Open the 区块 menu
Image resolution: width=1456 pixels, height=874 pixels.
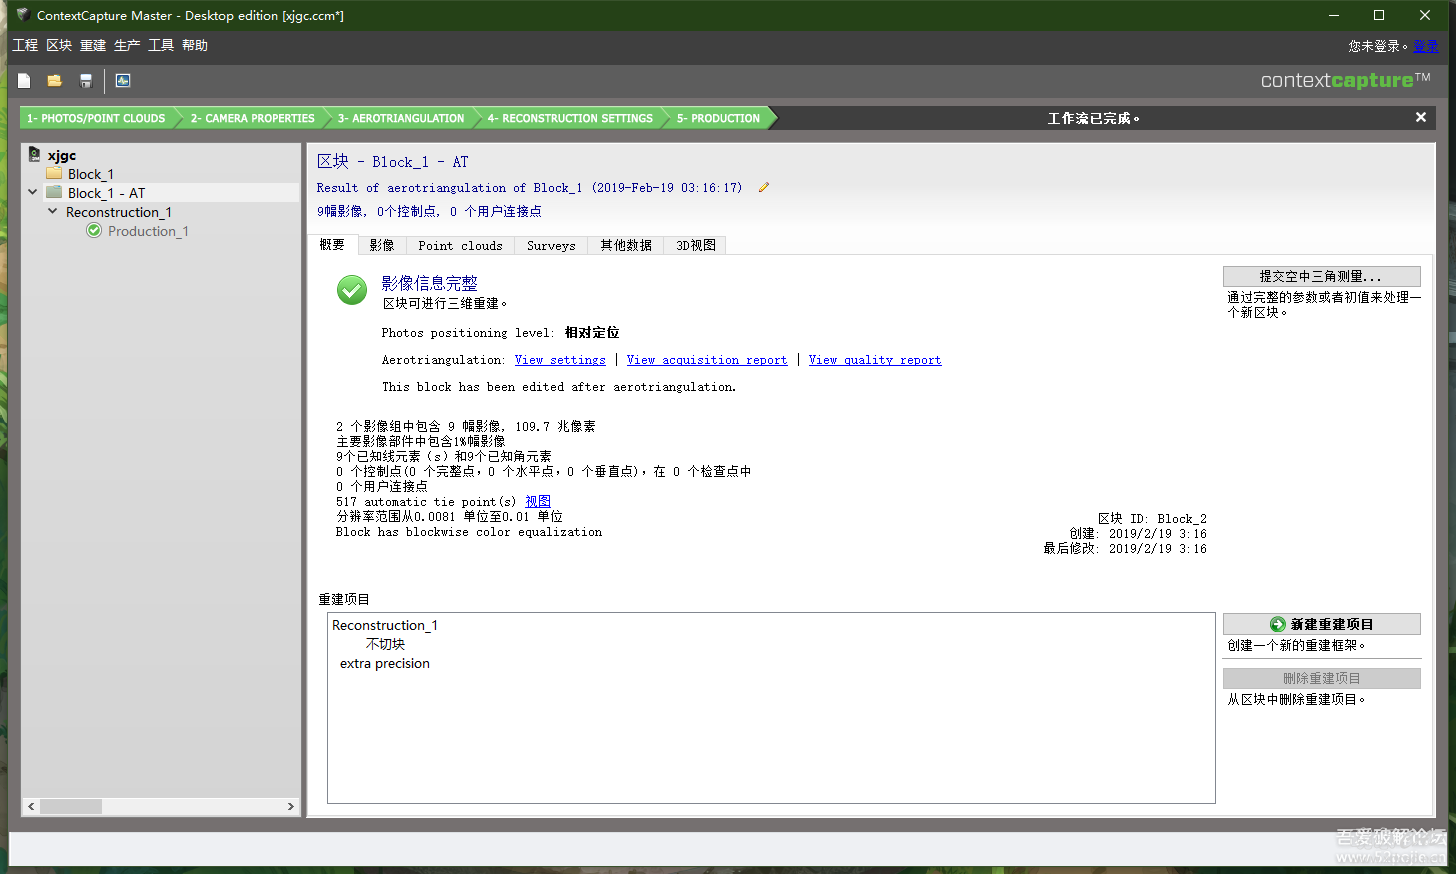pyautogui.click(x=59, y=45)
